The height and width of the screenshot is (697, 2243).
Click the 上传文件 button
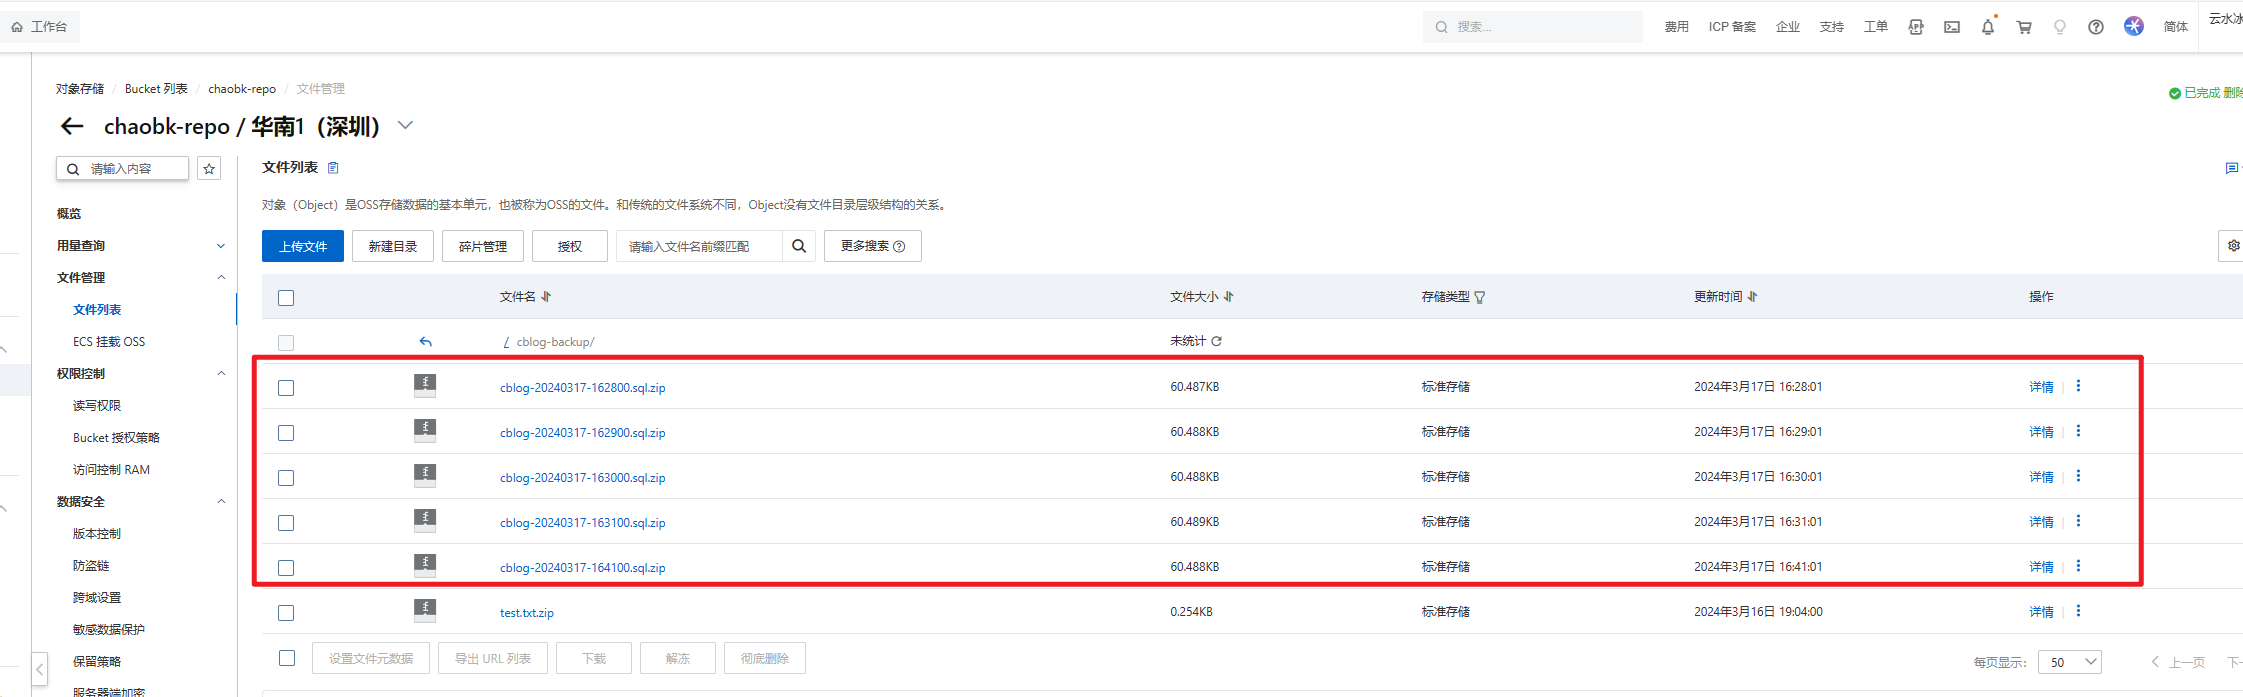point(303,246)
